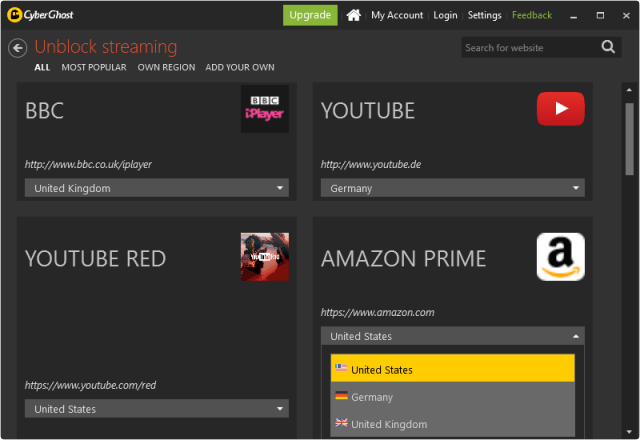
Task: Click the BBC title text
Action: (x=44, y=111)
